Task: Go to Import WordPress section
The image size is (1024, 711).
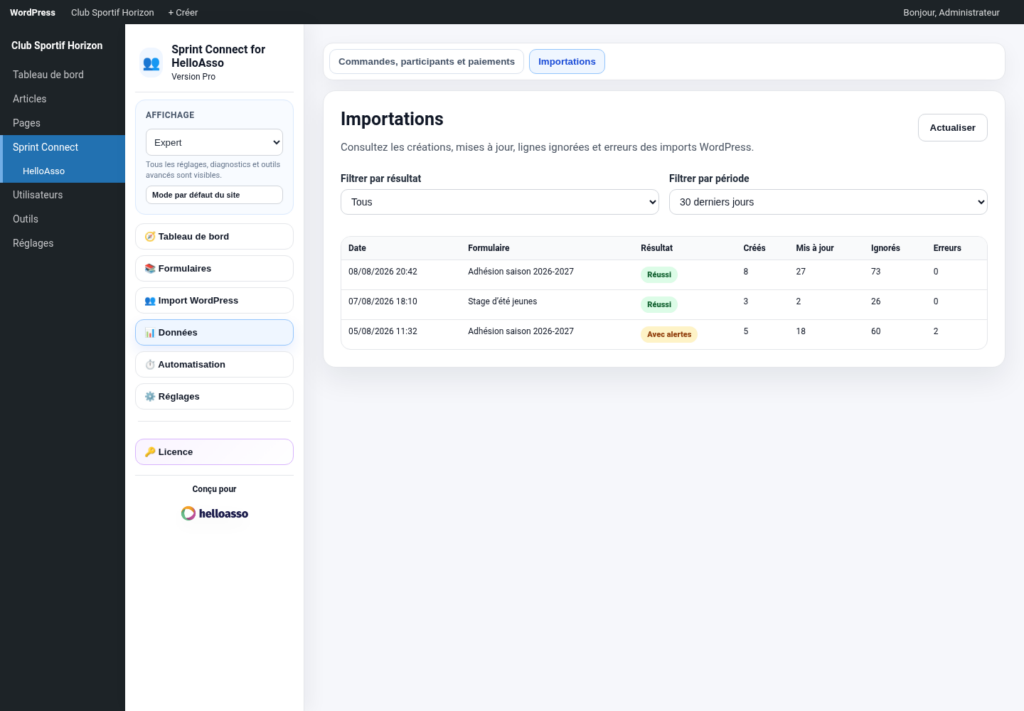Action: (x=214, y=300)
